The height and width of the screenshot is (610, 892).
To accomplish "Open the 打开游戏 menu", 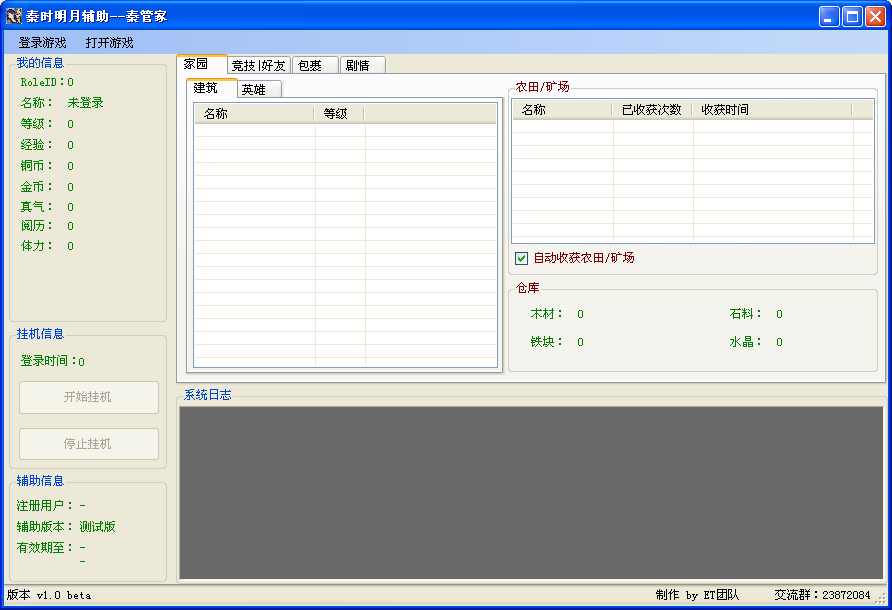I will tap(109, 43).
